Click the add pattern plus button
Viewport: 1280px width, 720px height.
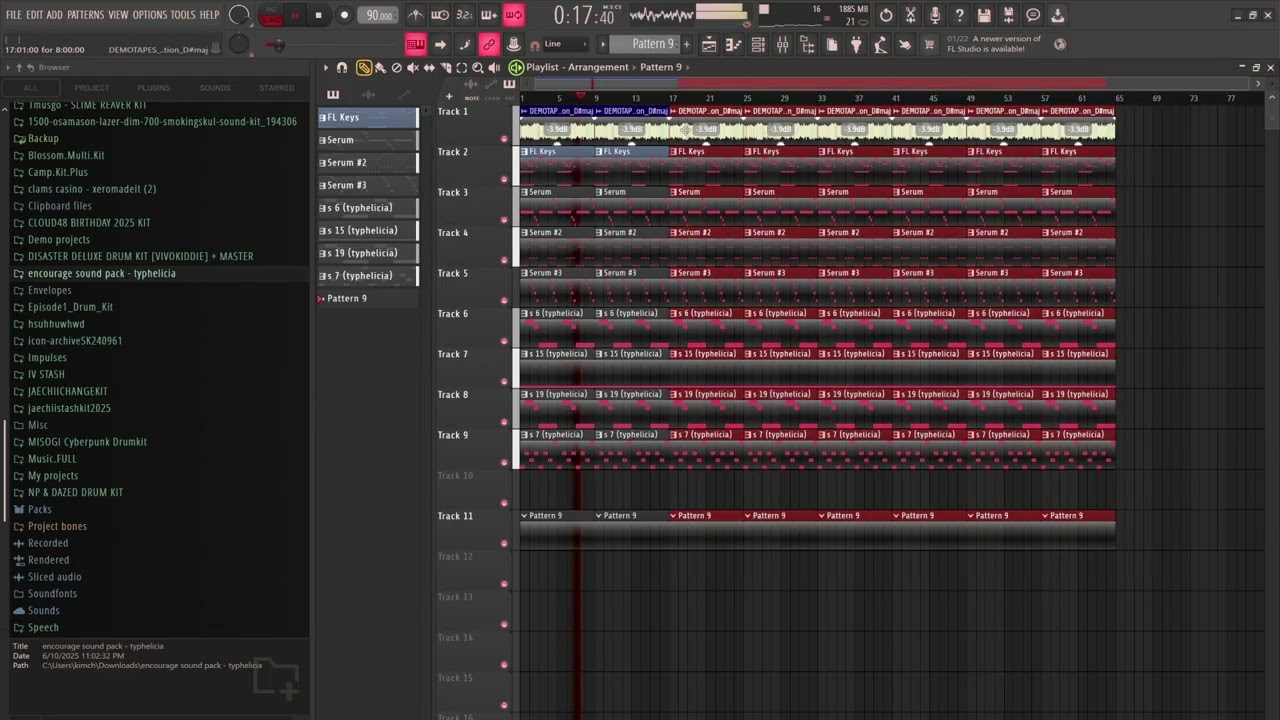point(686,44)
